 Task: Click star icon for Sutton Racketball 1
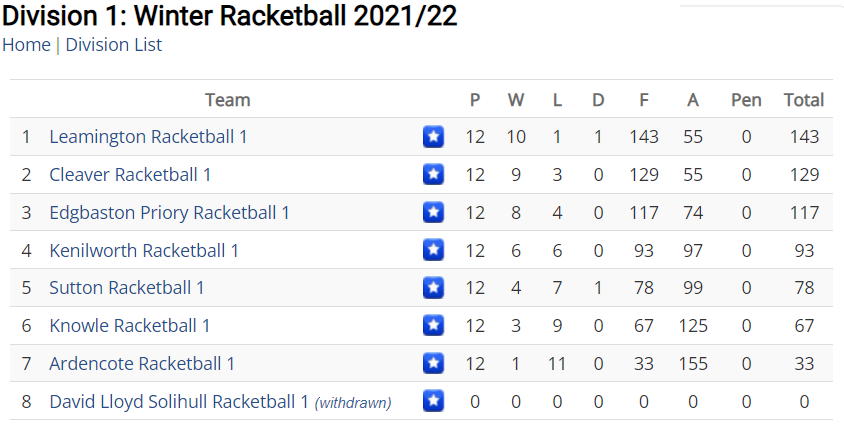point(433,288)
